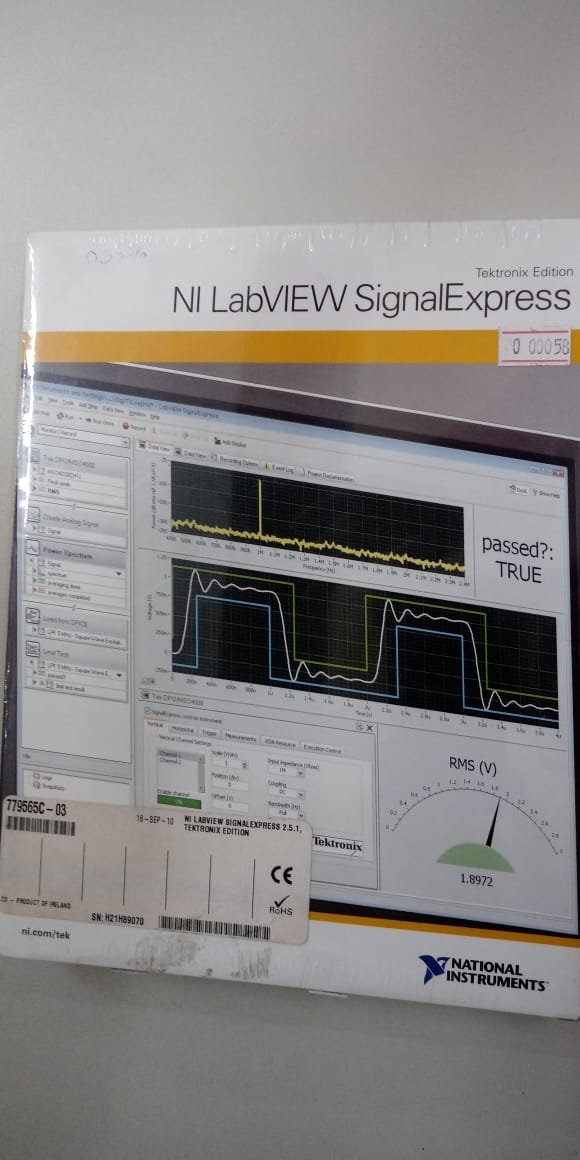Open the spectrum output dropdown arrow
Screen dimensions: 580x1160
[x=118, y=574]
